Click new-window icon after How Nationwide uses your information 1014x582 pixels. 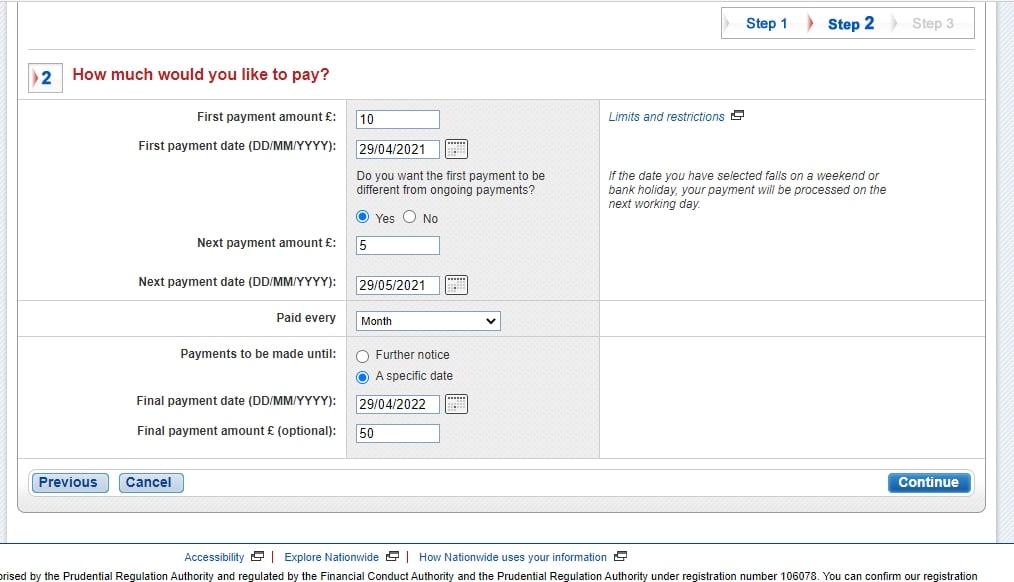[x=620, y=557]
